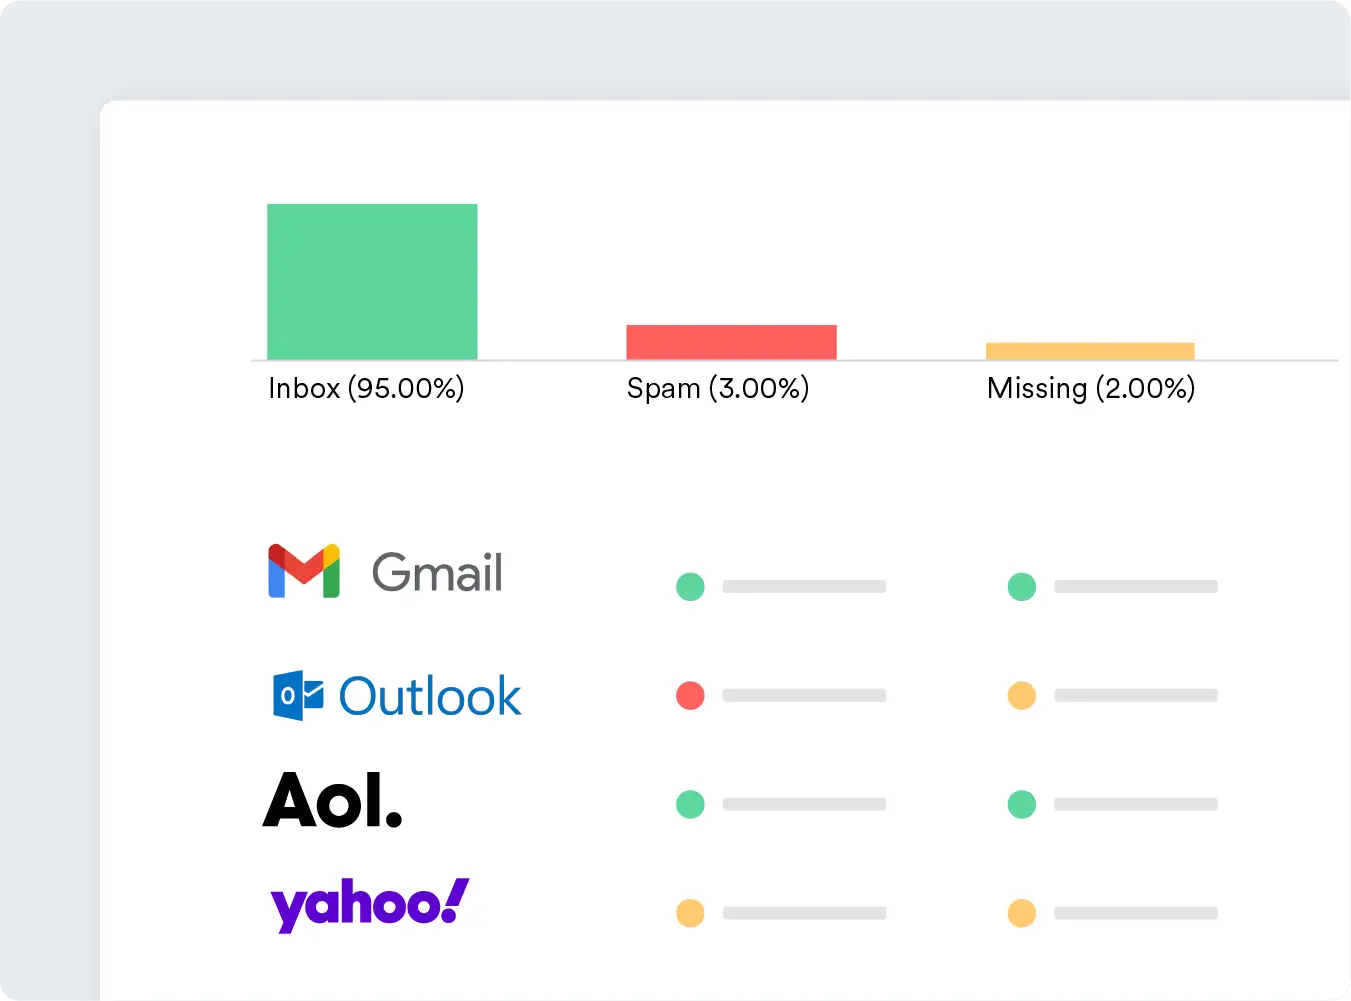
Task: Click the Outlook logo icon
Action: [x=298, y=696]
